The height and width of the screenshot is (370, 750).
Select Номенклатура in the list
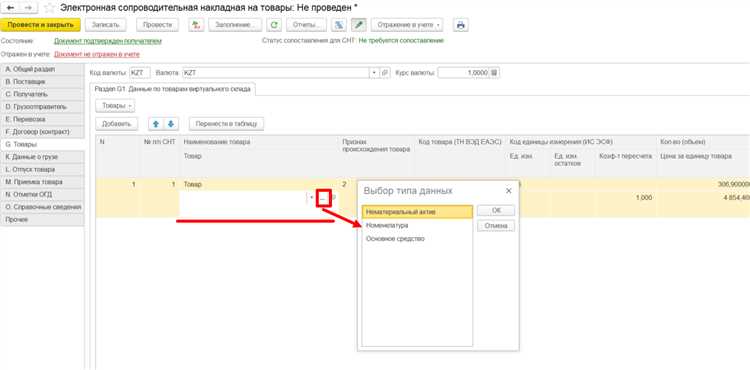tap(417, 225)
